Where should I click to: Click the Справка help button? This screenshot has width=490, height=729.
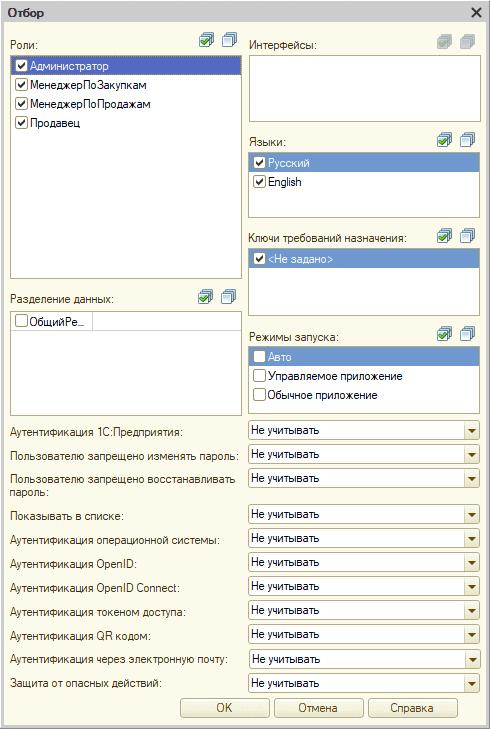(412, 708)
